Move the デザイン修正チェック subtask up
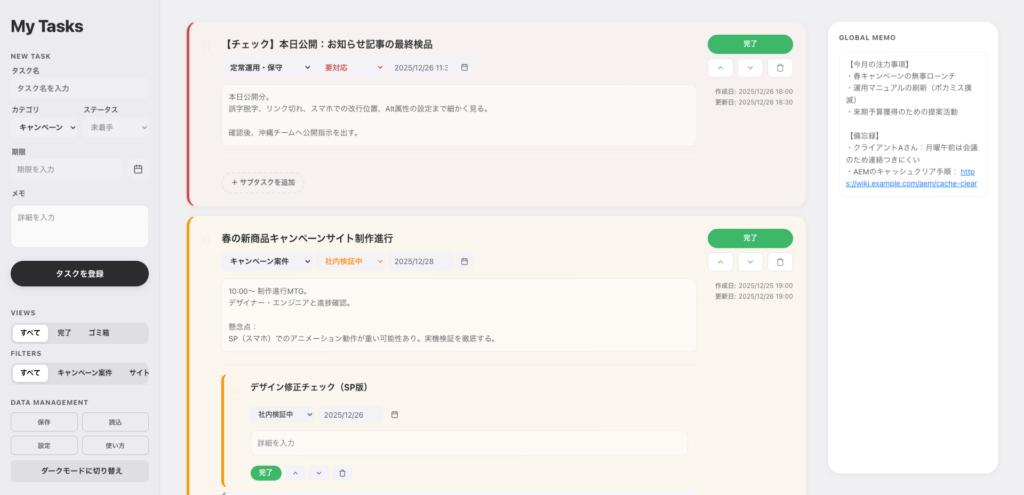1024x495 pixels. pos(296,473)
